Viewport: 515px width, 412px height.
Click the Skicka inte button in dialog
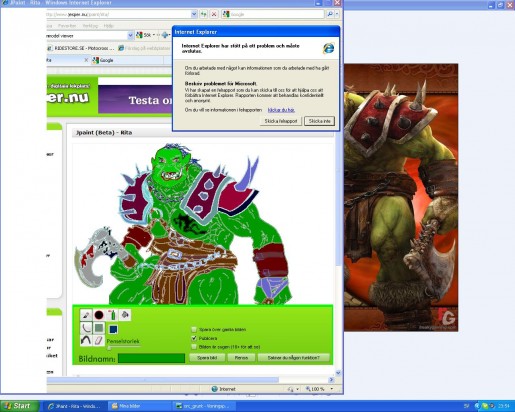click(319, 121)
